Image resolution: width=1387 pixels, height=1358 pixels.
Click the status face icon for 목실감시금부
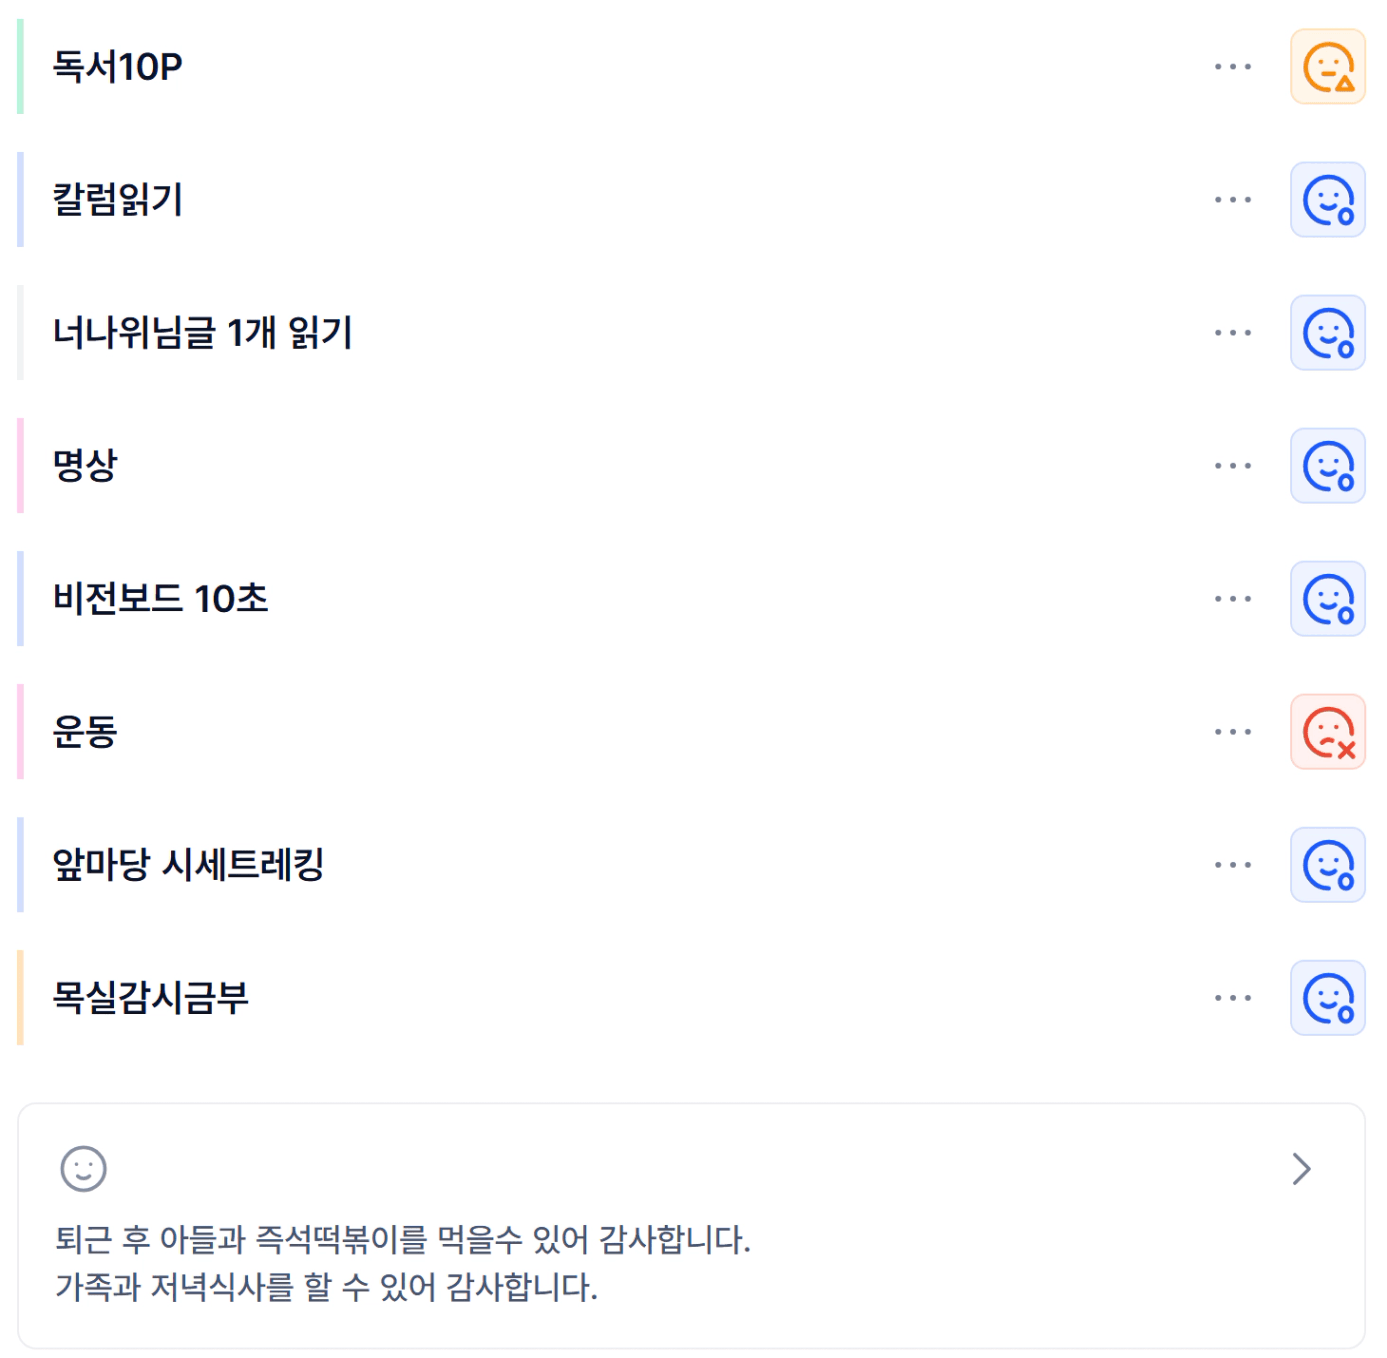(x=1327, y=998)
